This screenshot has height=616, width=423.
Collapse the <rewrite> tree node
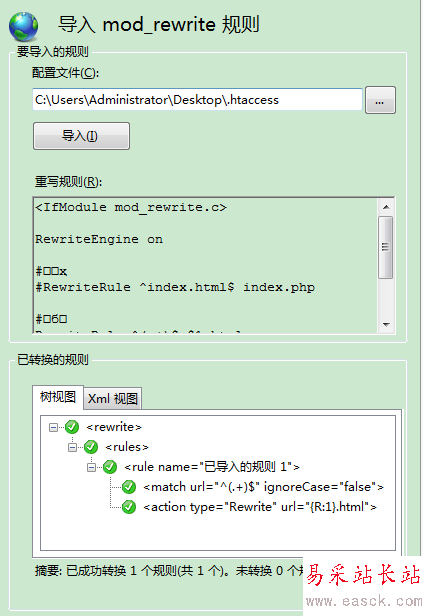pyautogui.click(x=53, y=427)
